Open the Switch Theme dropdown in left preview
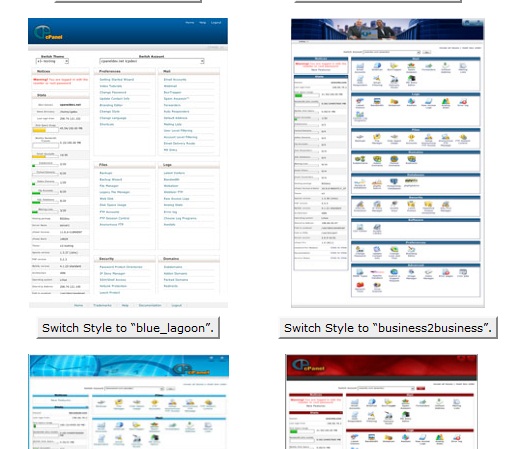 [x=52, y=61]
